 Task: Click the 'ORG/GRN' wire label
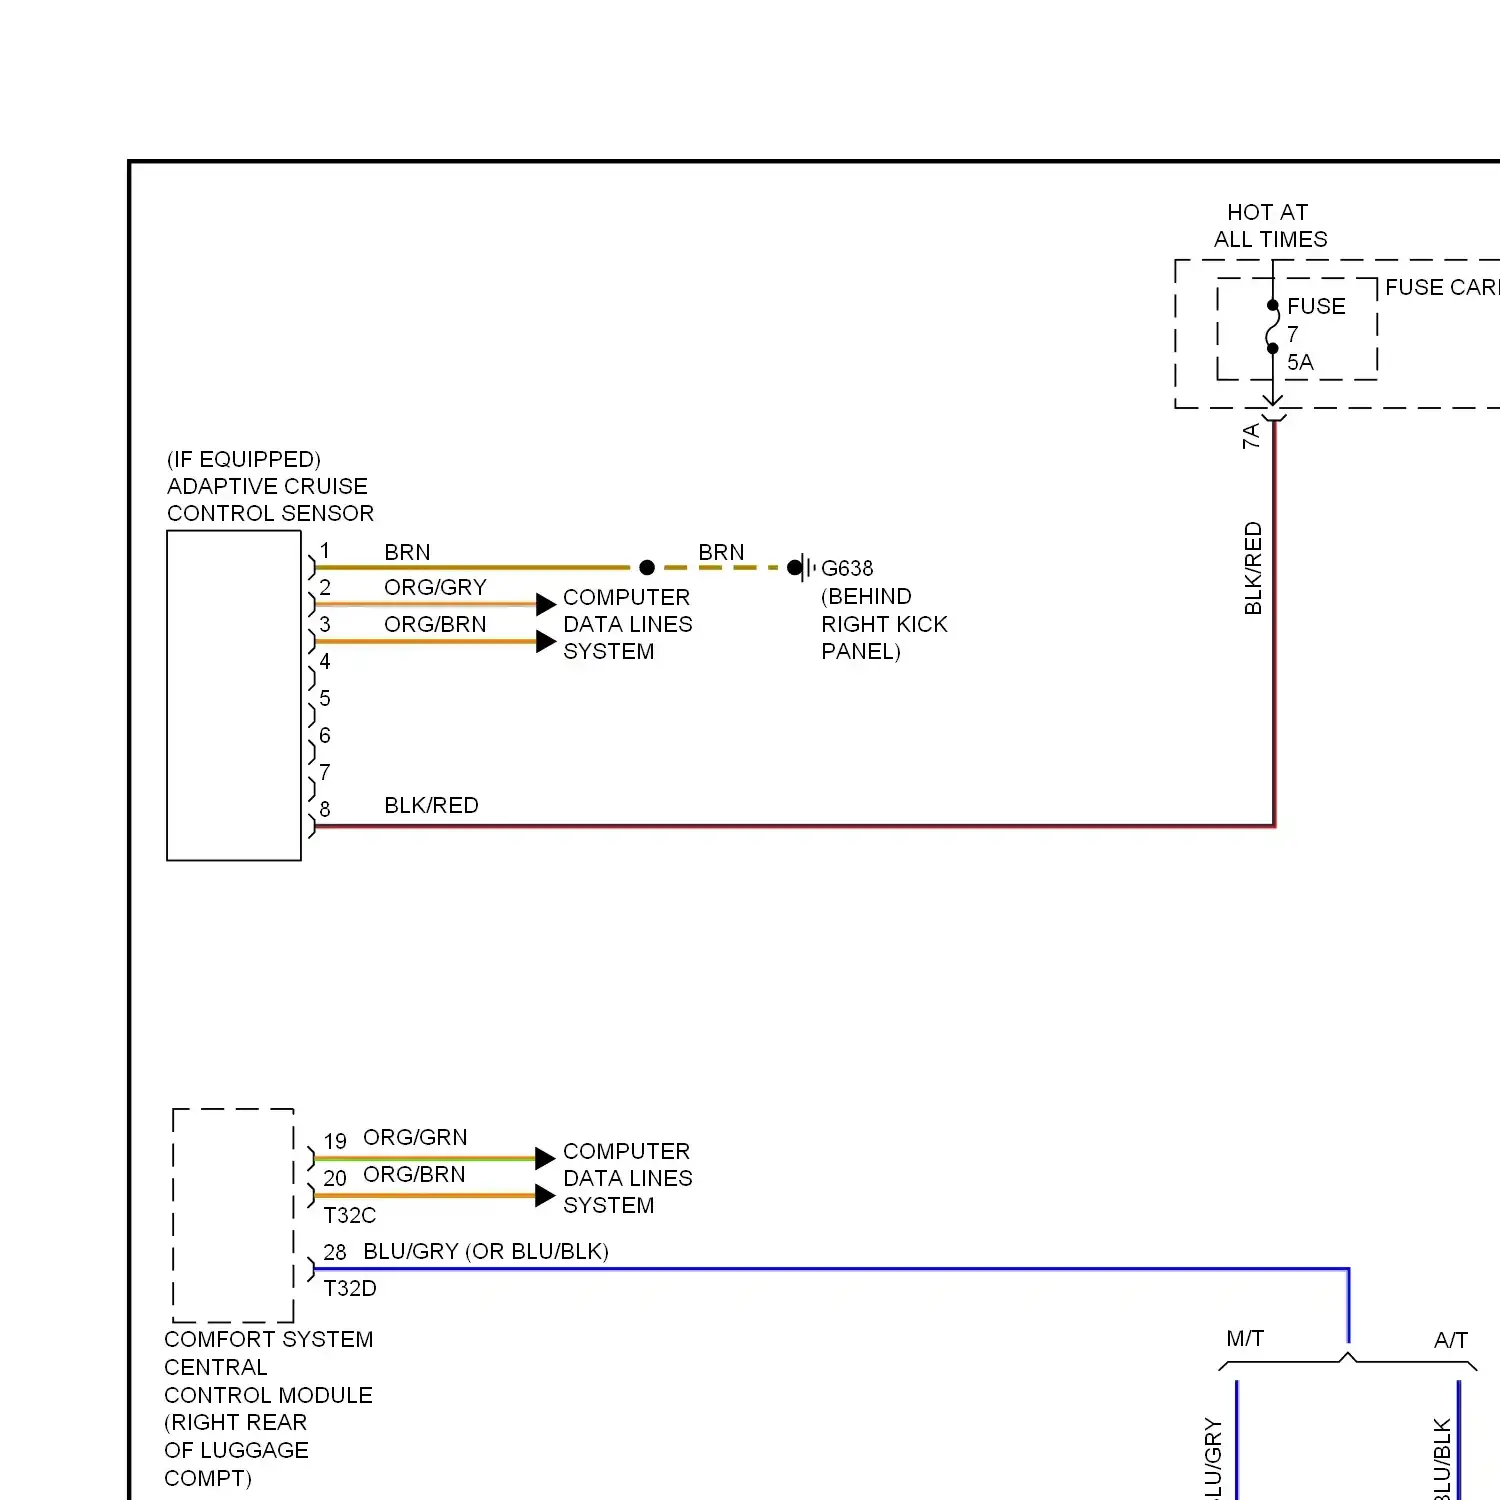click(x=415, y=1137)
